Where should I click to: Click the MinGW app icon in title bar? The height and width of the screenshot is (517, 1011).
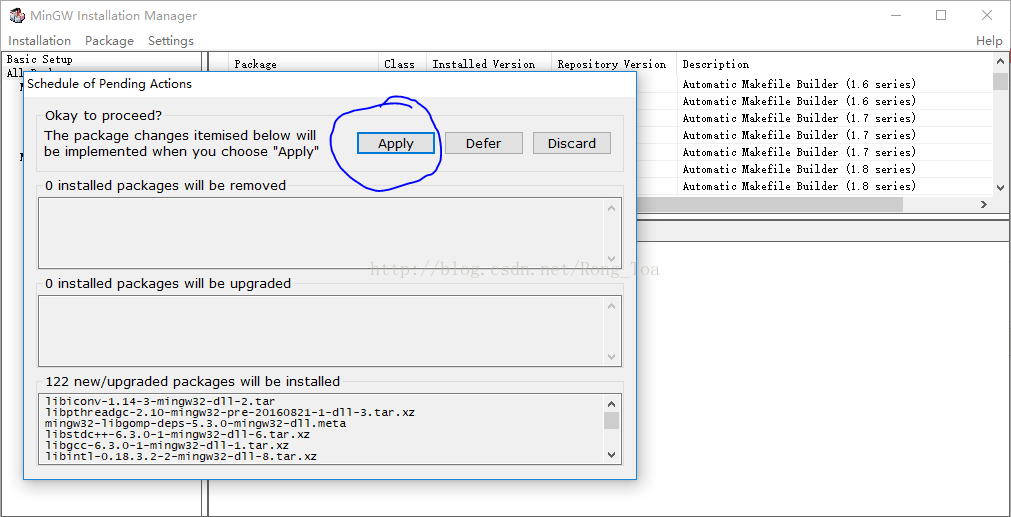tap(16, 15)
